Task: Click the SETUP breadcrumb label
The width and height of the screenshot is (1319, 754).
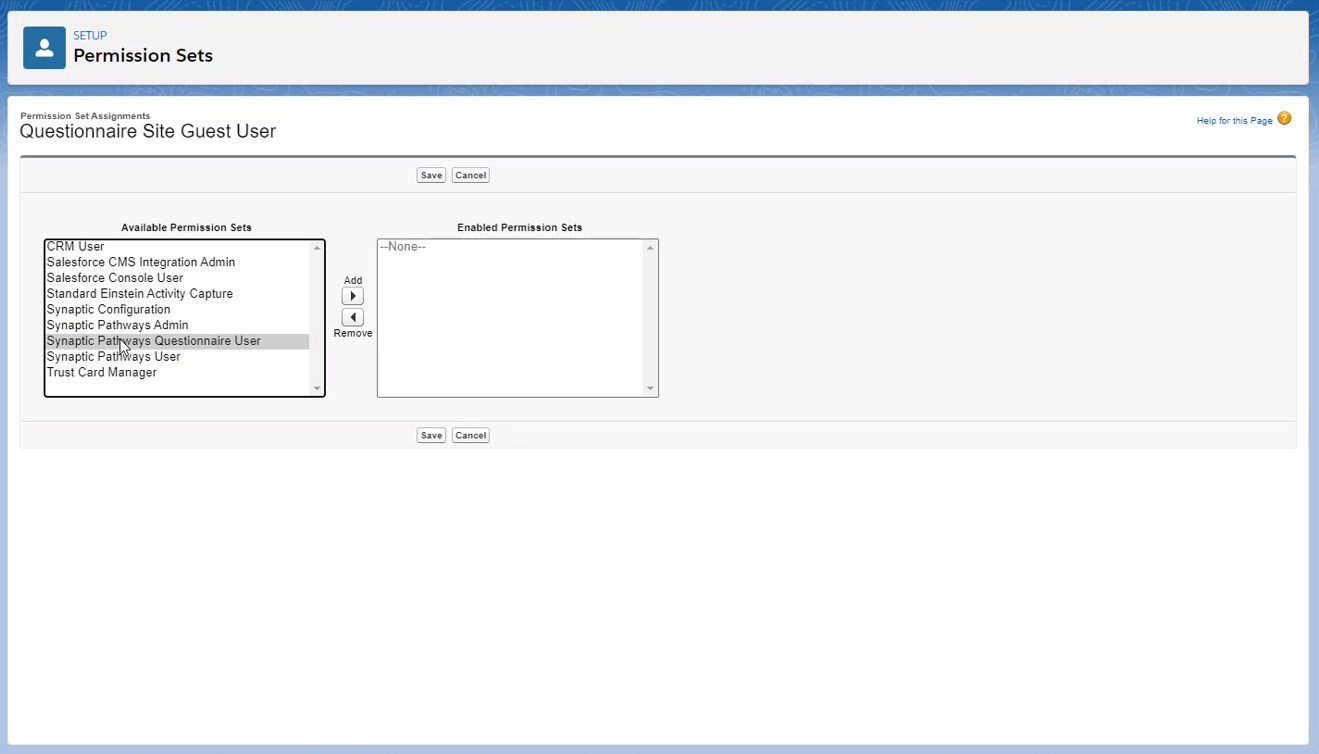Action: click(x=90, y=36)
